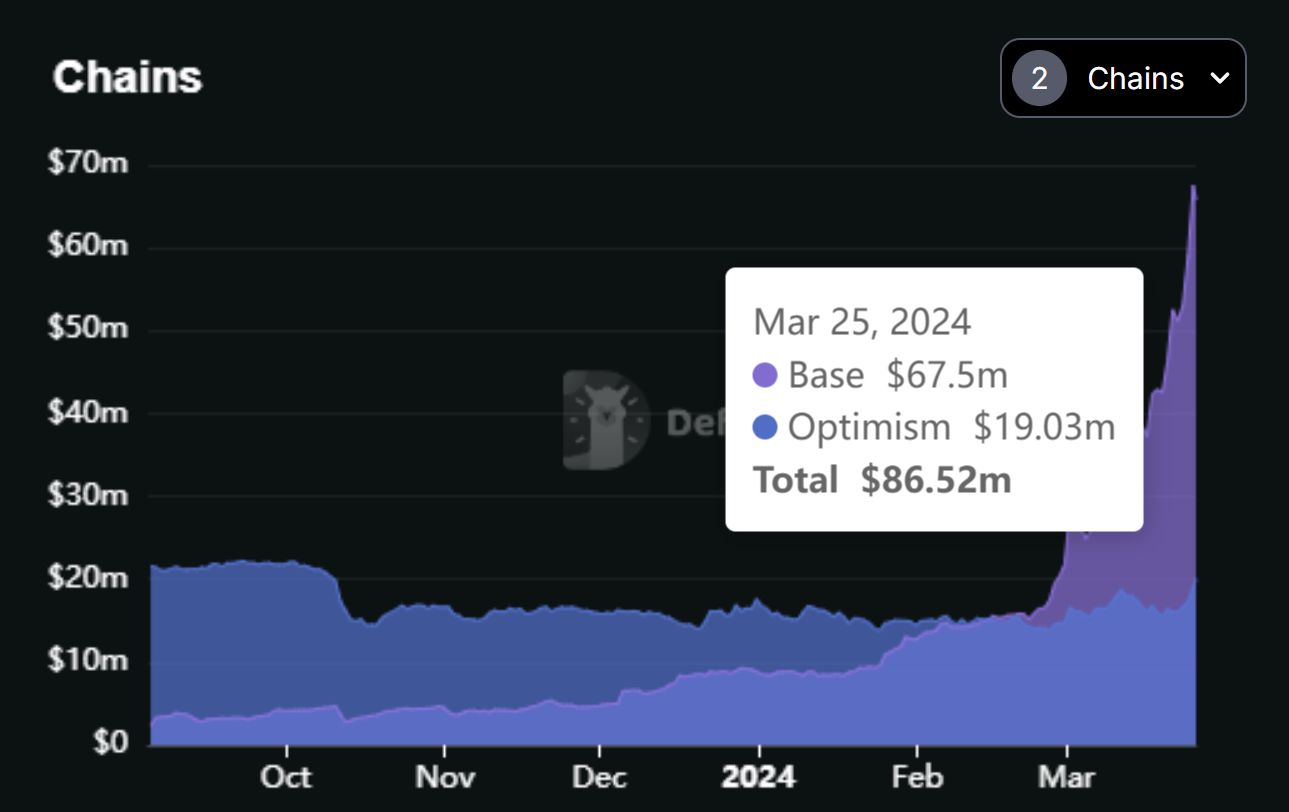1289x812 pixels.
Task: Click the Base $67.5m tooltip value
Action: (x=947, y=376)
